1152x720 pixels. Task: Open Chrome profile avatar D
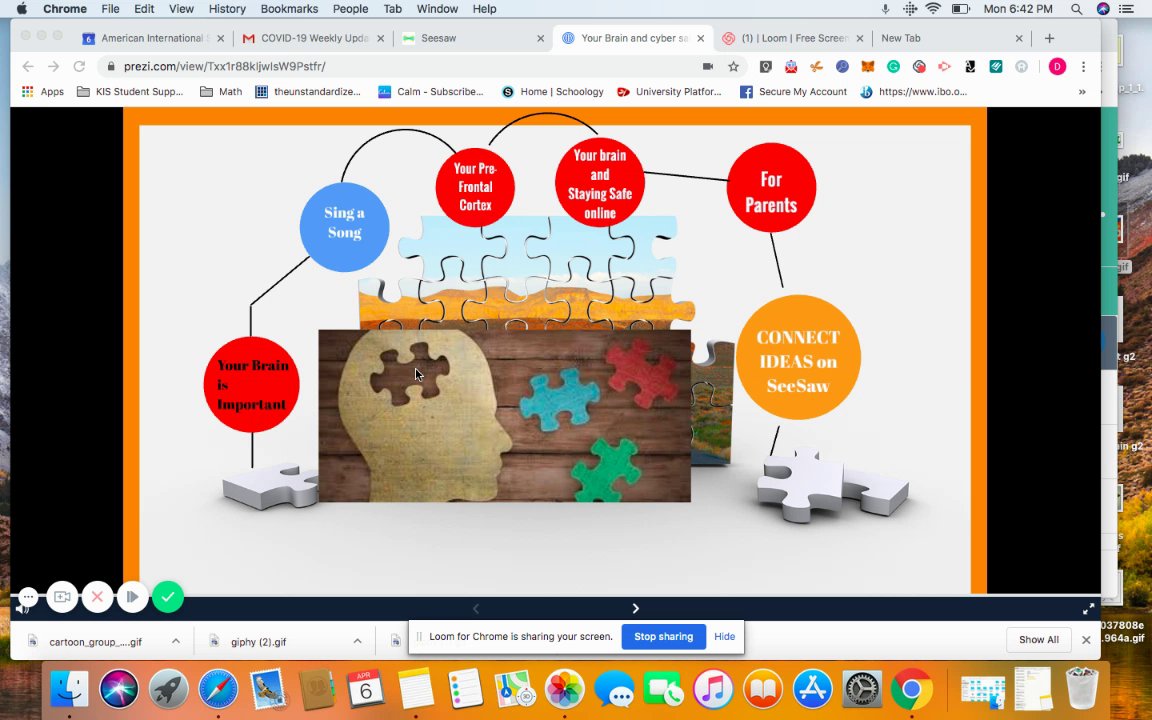pos(1056,66)
